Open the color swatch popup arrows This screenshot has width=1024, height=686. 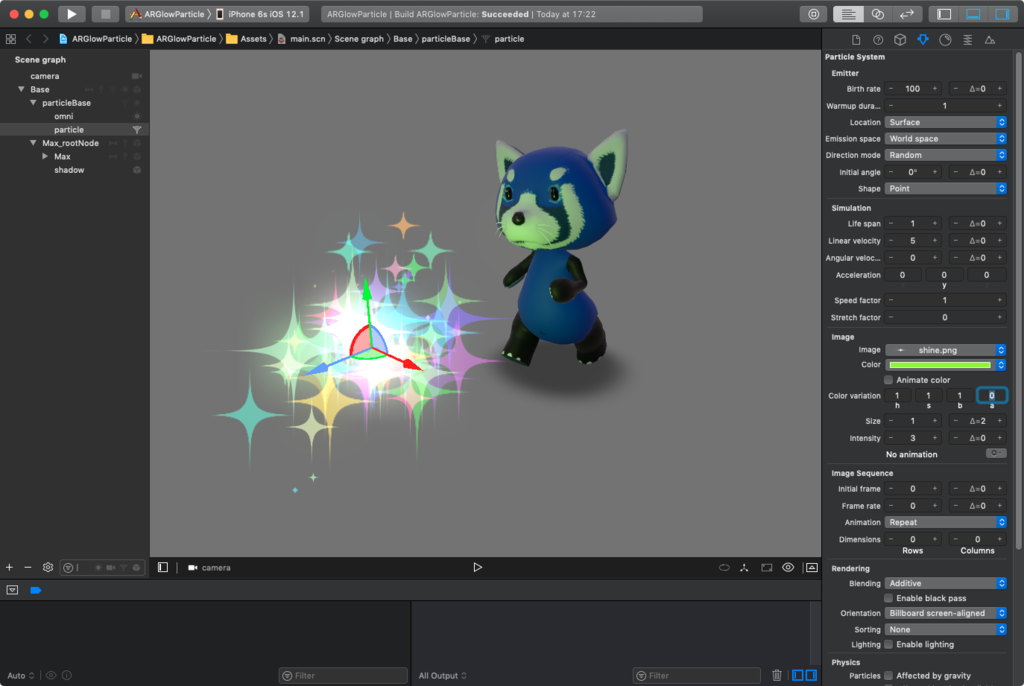click(1001, 365)
